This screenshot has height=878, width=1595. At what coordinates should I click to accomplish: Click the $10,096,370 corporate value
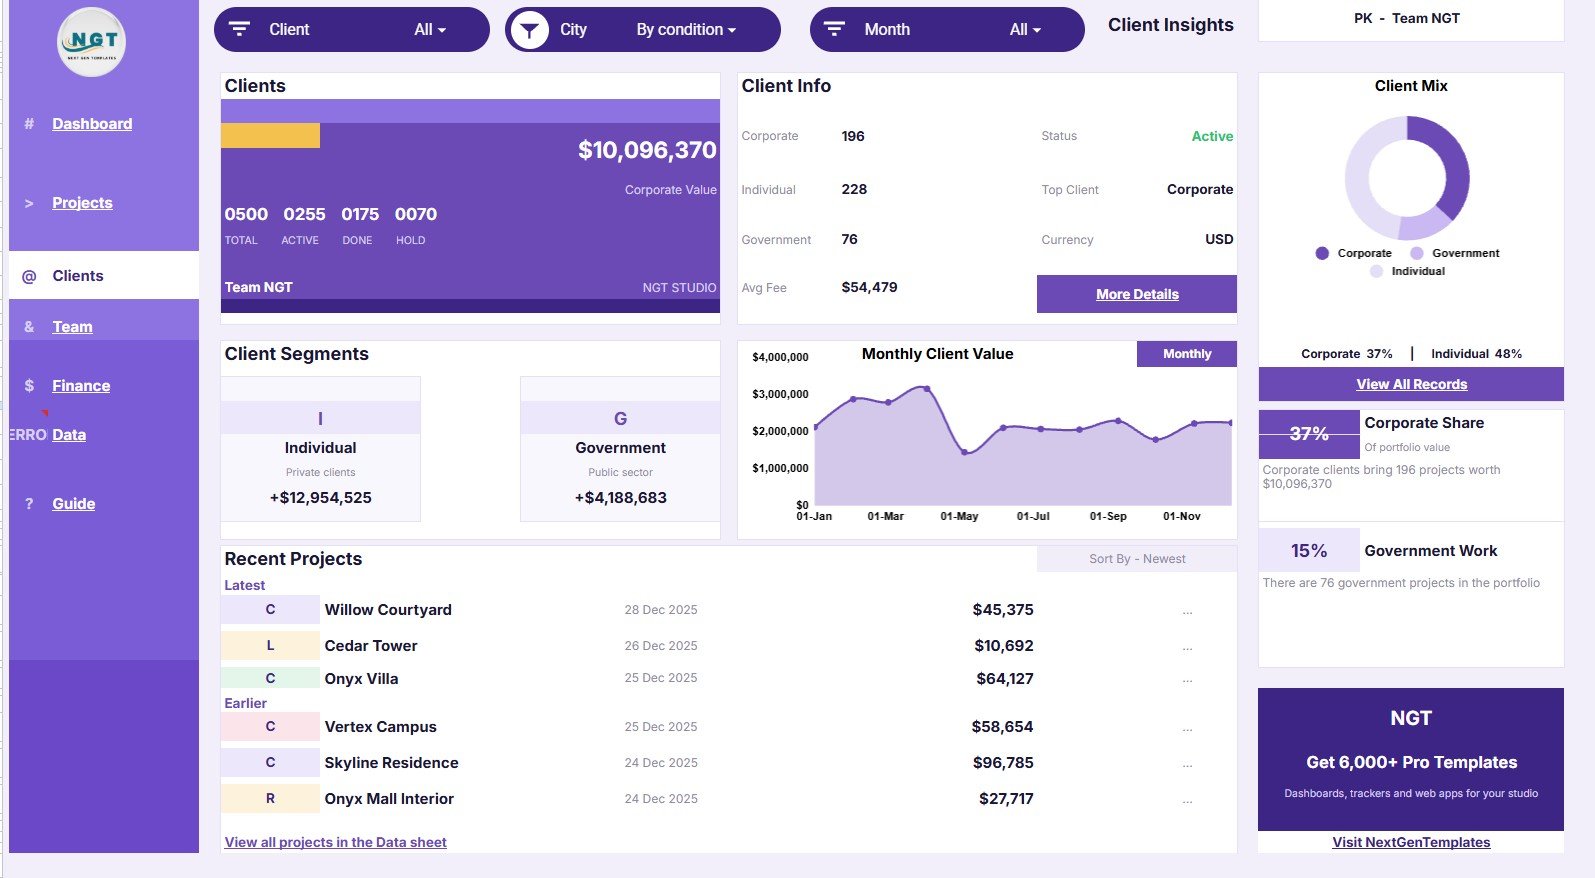click(647, 150)
